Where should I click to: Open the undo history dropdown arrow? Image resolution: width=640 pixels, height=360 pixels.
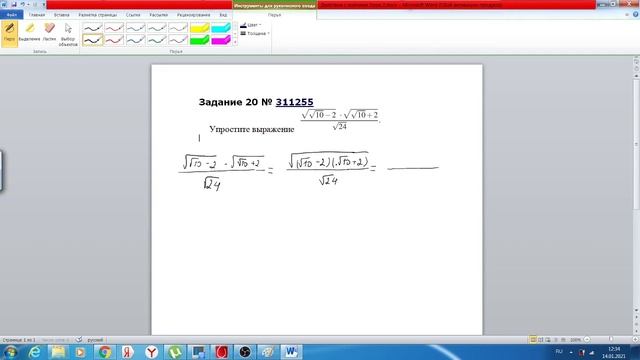click(x=28, y=4)
